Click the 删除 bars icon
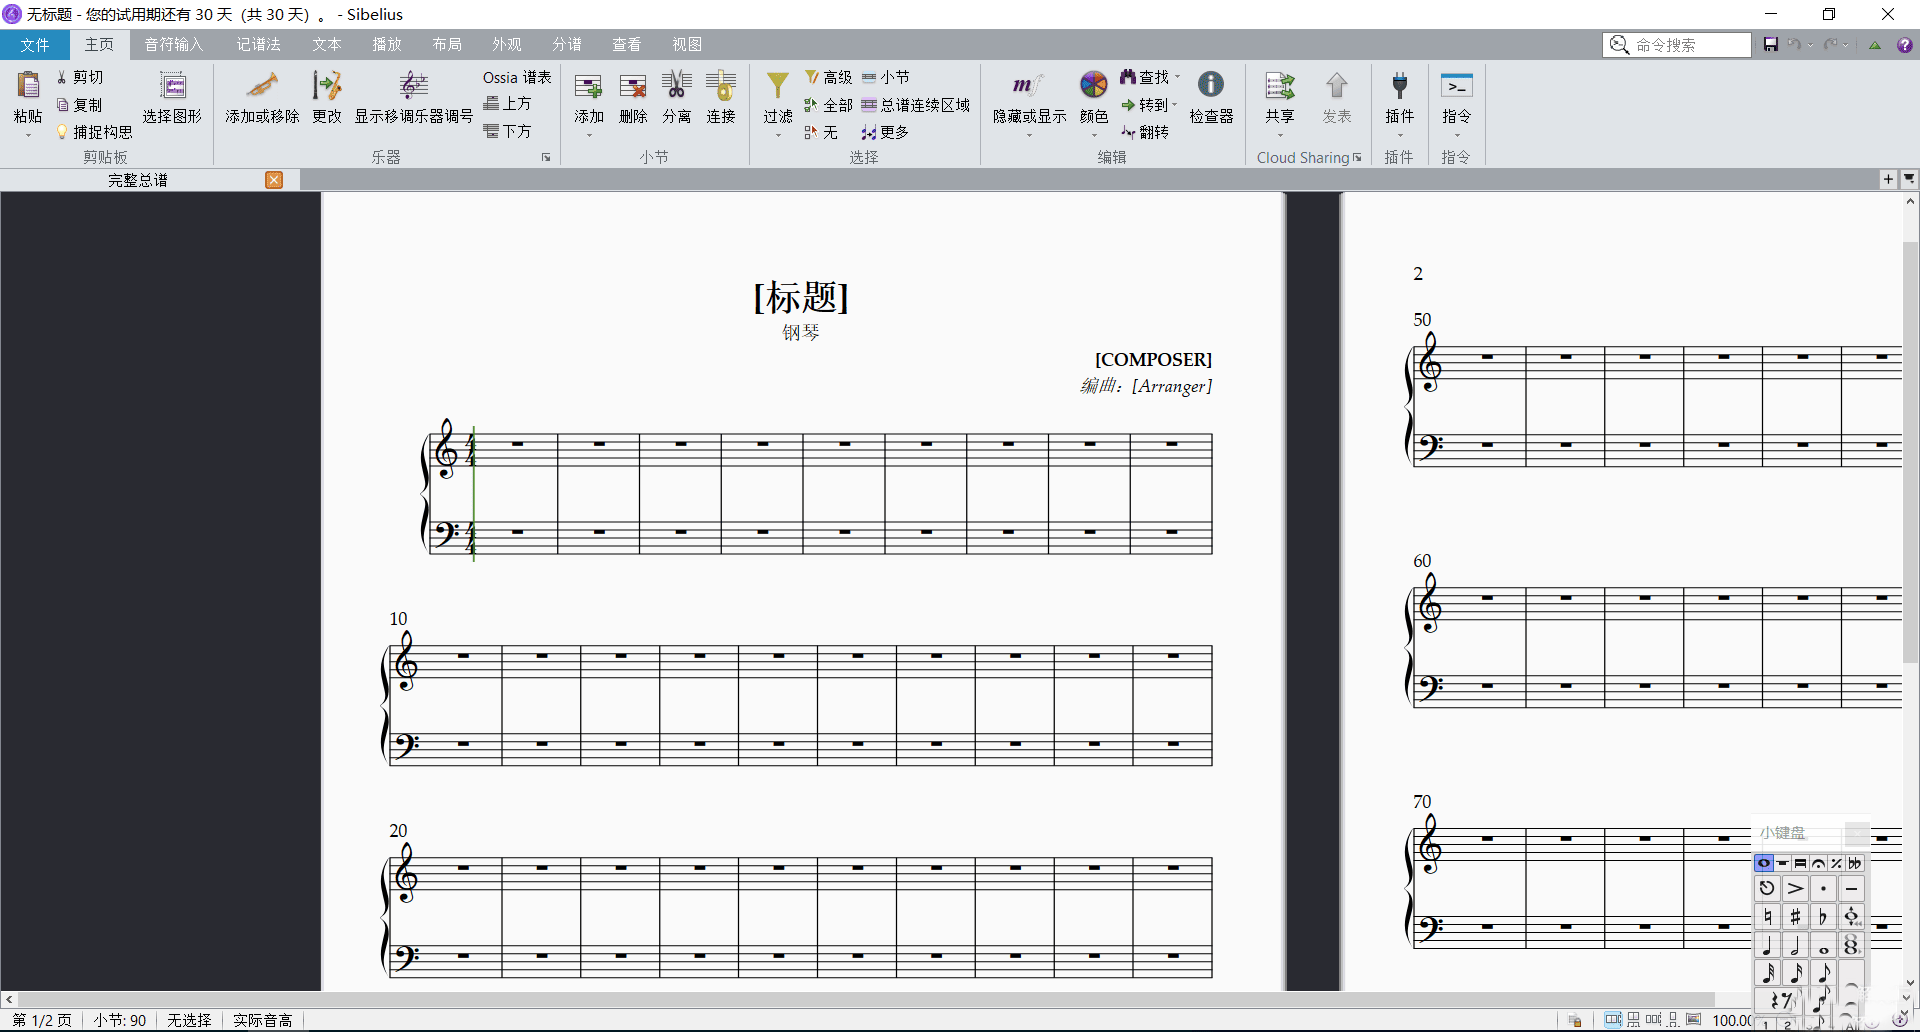 (x=633, y=87)
